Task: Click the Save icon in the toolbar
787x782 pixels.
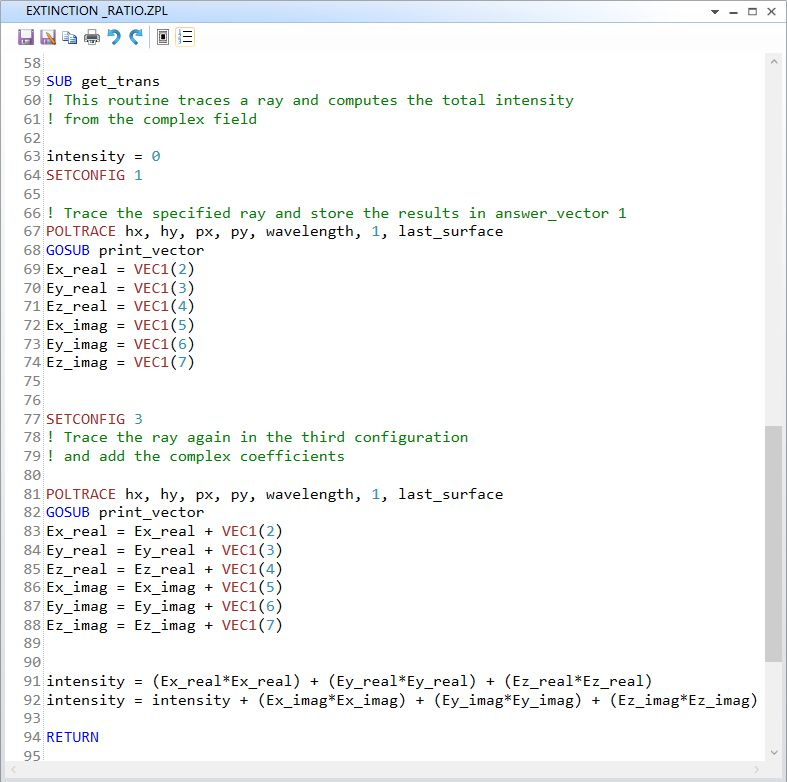Action: [26, 37]
